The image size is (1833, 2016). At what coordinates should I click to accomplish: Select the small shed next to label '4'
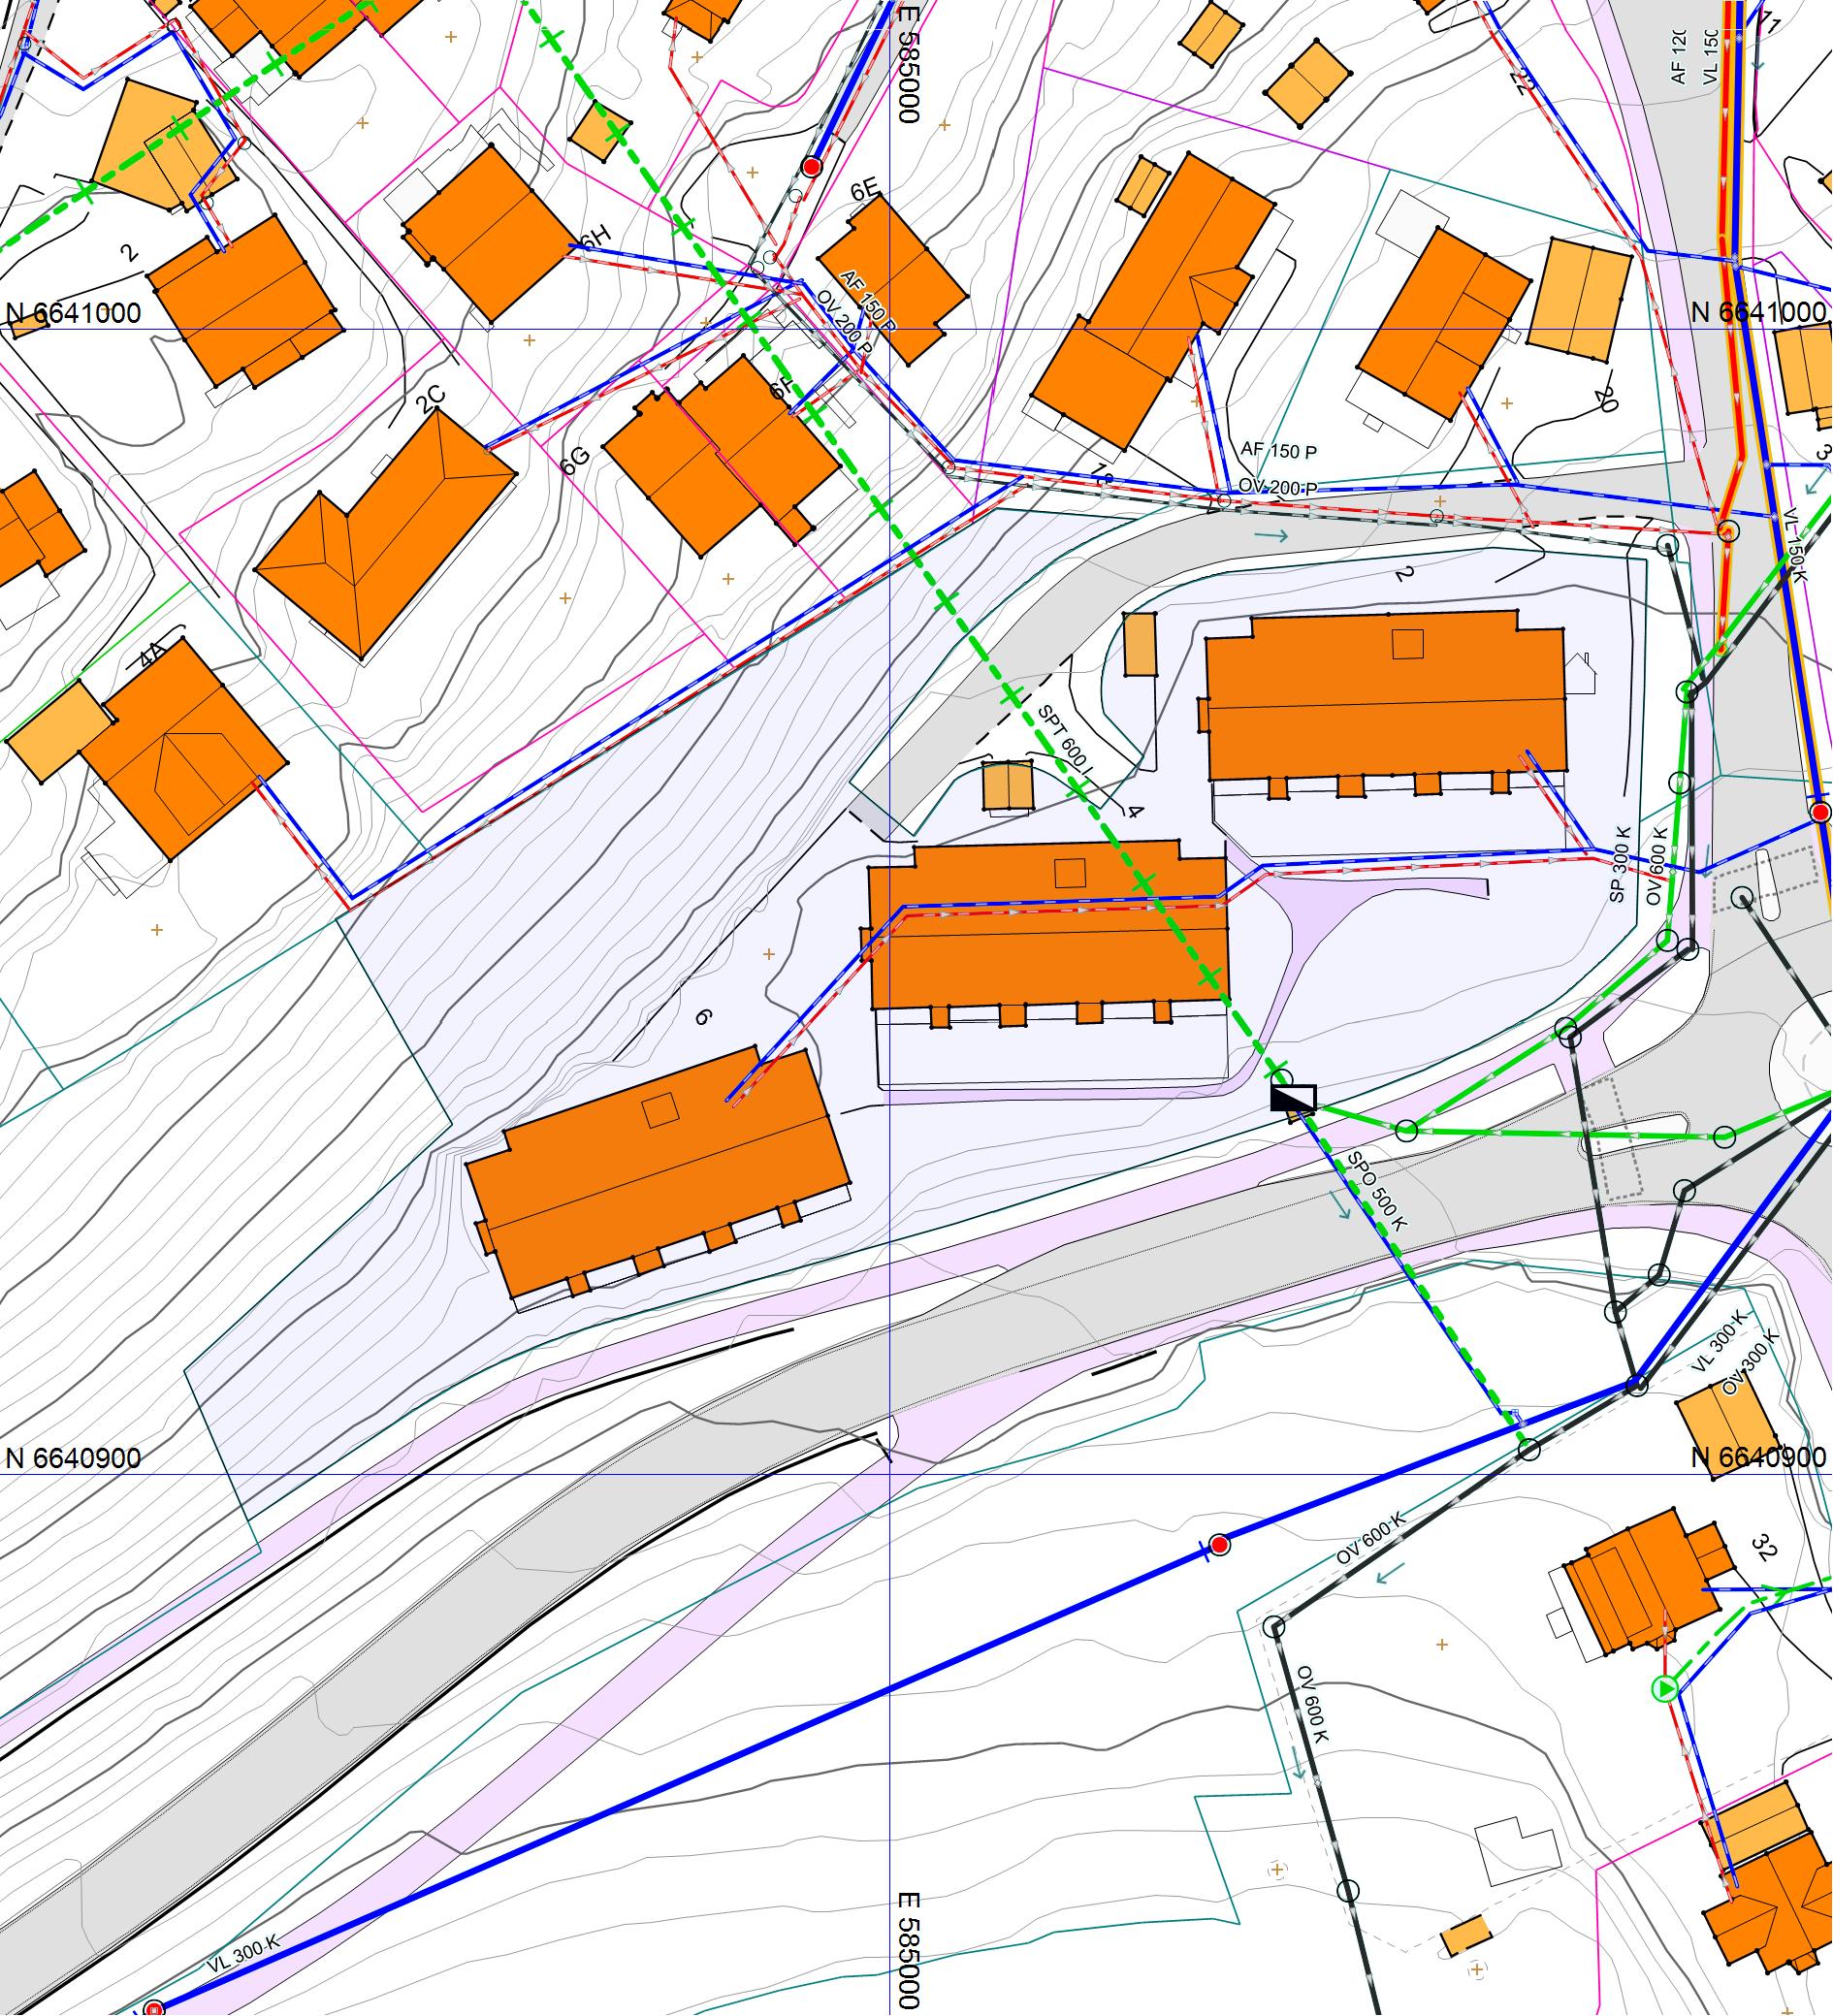(x=1007, y=785)
